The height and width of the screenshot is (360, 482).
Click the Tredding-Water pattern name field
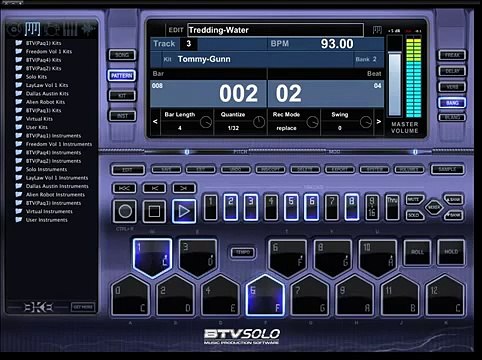point(275,30)
